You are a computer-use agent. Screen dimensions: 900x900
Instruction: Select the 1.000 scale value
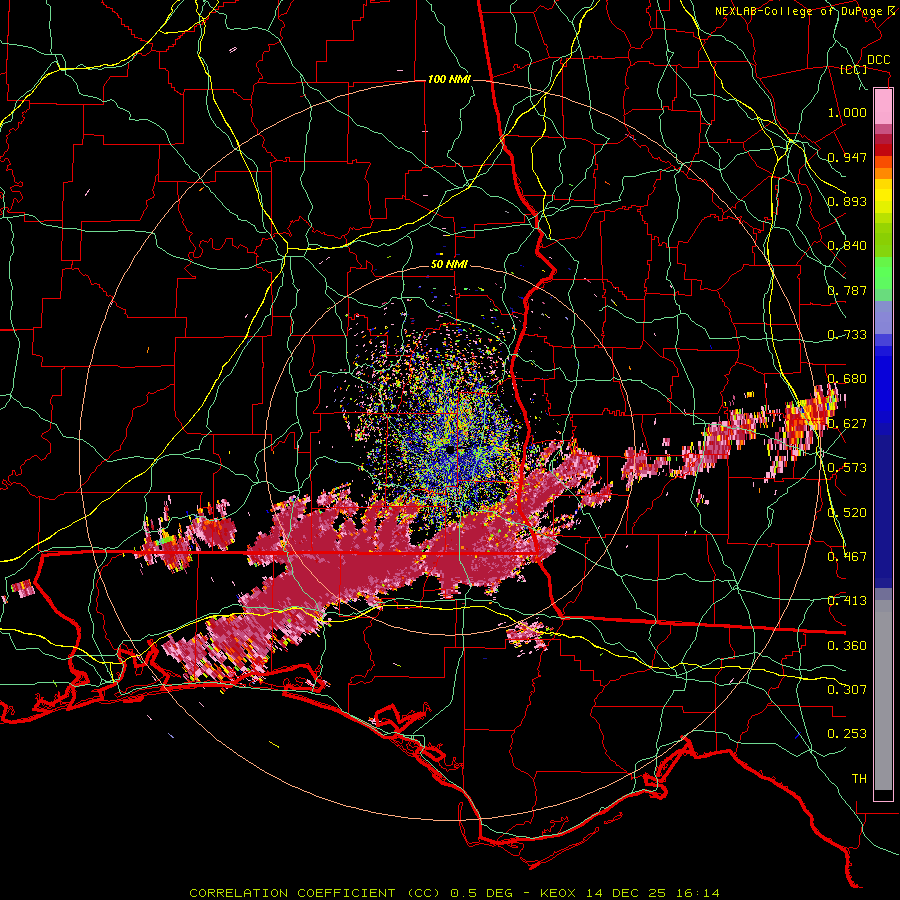(847, 112)
